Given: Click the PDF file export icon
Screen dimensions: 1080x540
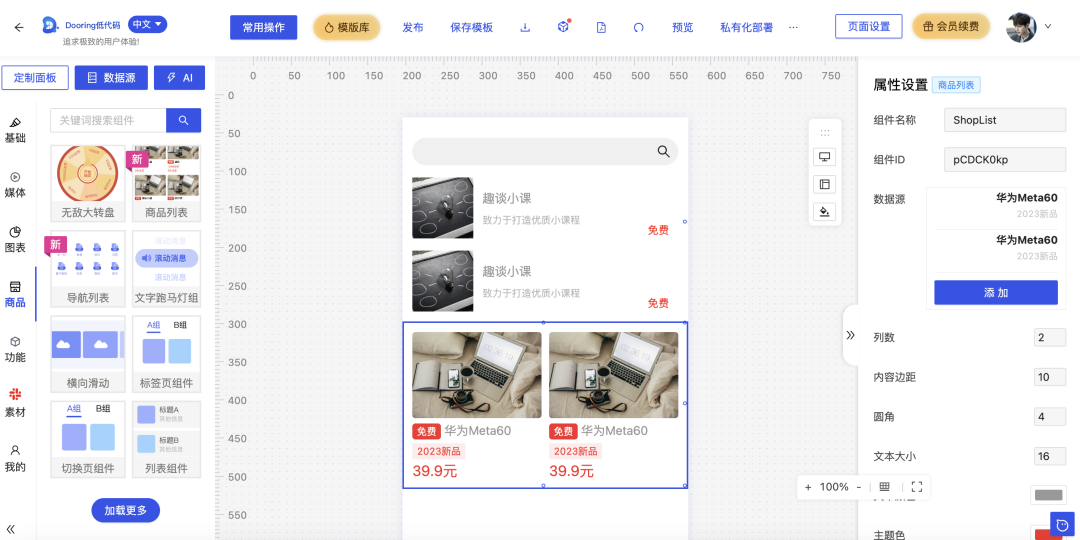Looking at the screenshot, I should pyautogui.click(x=601, y=28).
